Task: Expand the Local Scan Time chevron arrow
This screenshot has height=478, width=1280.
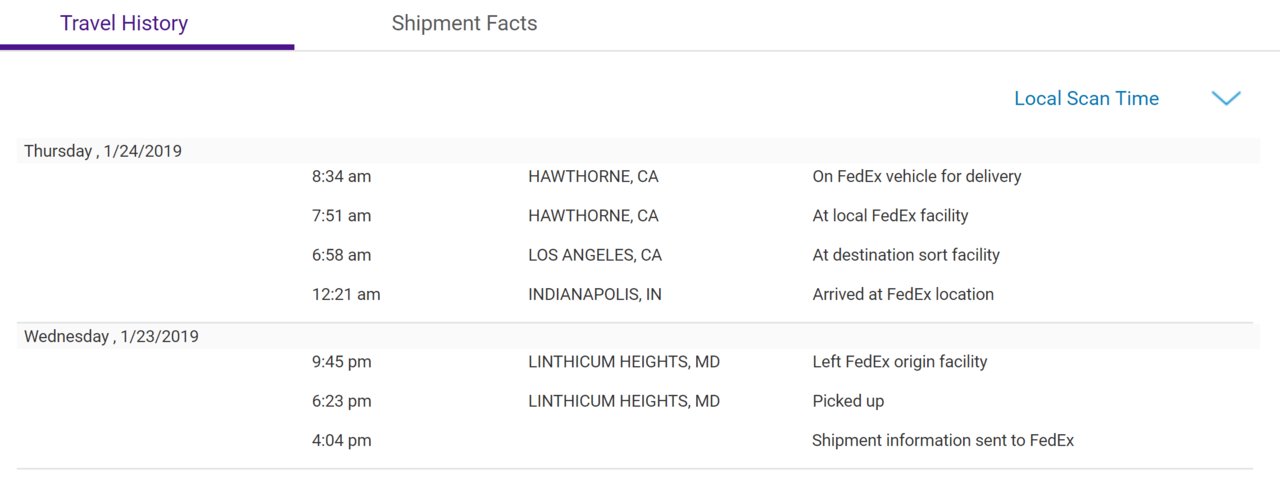Action: tap(1226, 98)
